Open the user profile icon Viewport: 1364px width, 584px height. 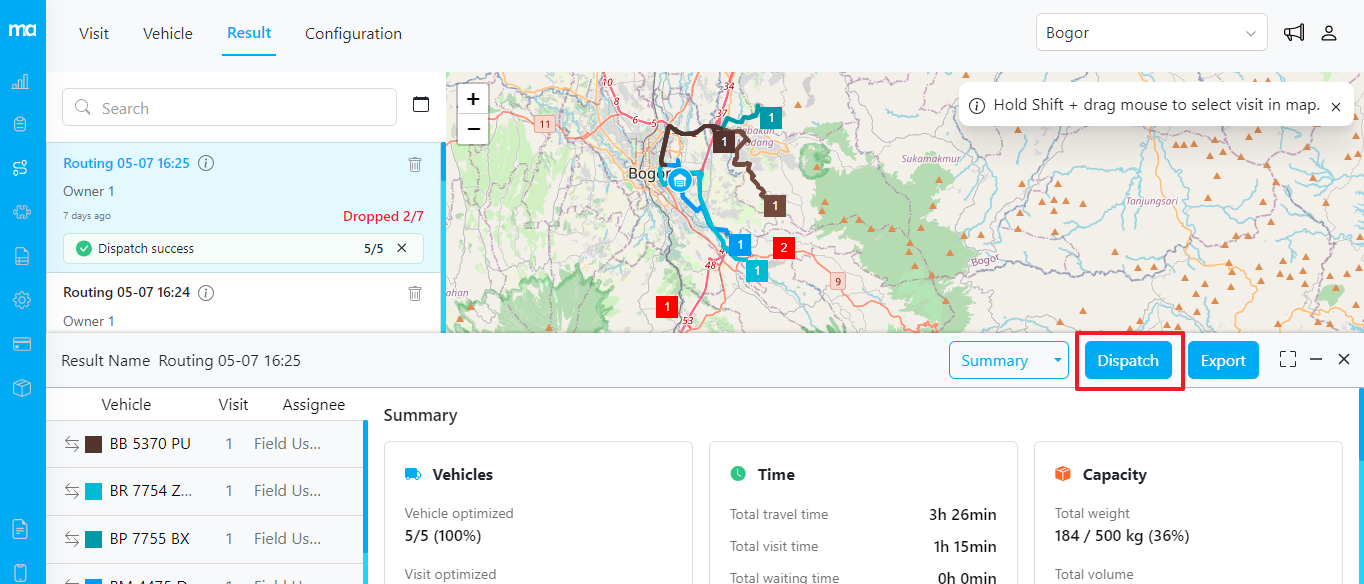point(1329,33)
